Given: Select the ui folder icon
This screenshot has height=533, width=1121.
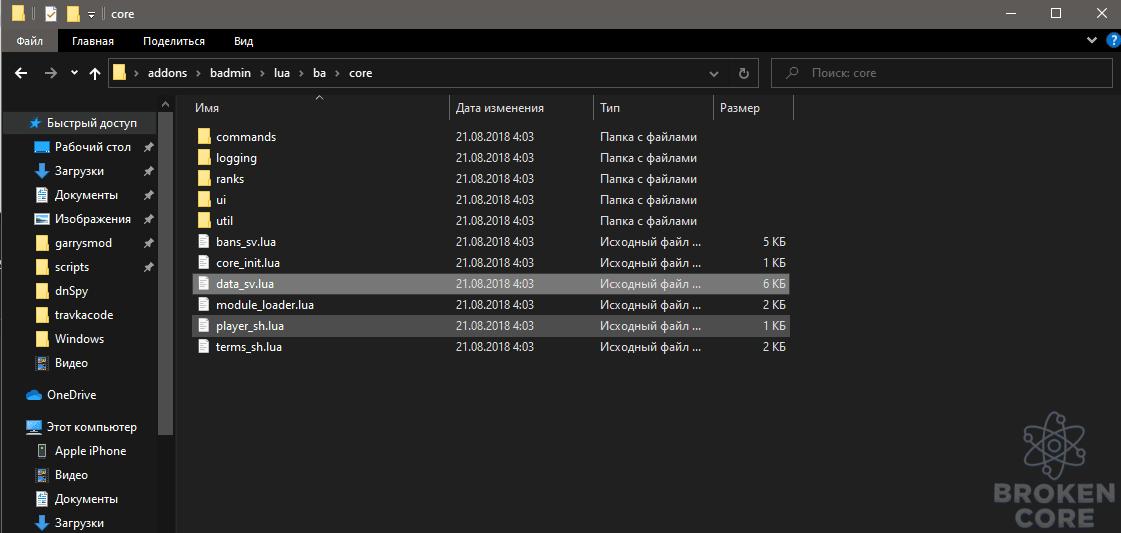Looking at the screenshot, I should tap(204, 200).
